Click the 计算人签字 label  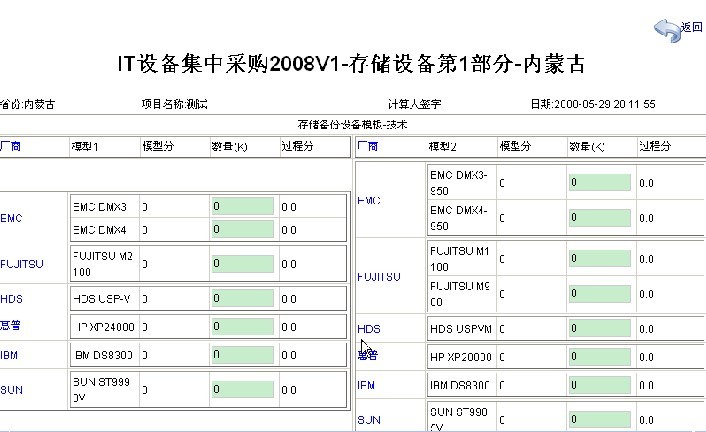[415, 105]
